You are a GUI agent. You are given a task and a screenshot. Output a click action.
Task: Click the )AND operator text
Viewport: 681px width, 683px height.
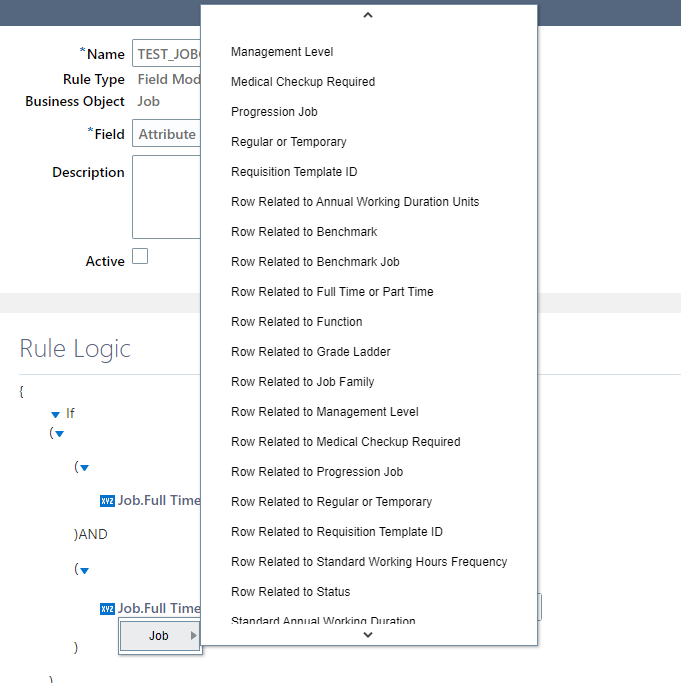coord(91,534)
